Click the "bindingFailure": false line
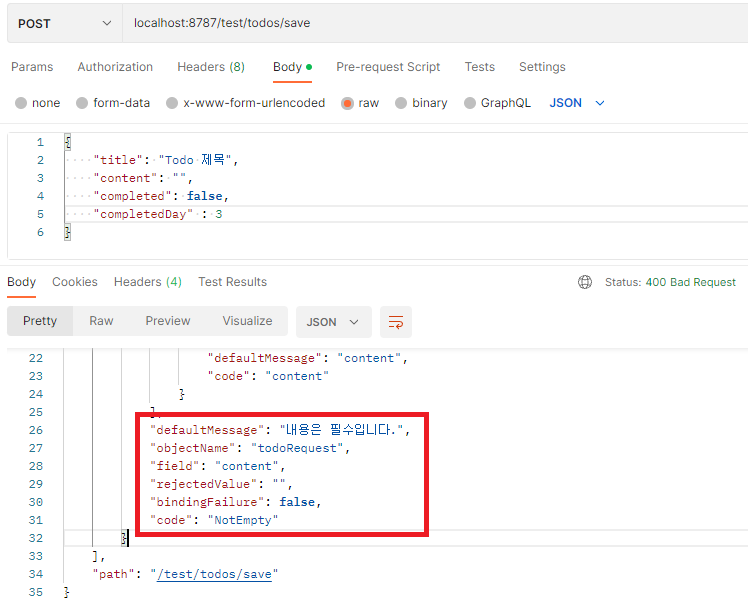Image resolution: width=748 pixels, height=608 pixels. [236, 502]
